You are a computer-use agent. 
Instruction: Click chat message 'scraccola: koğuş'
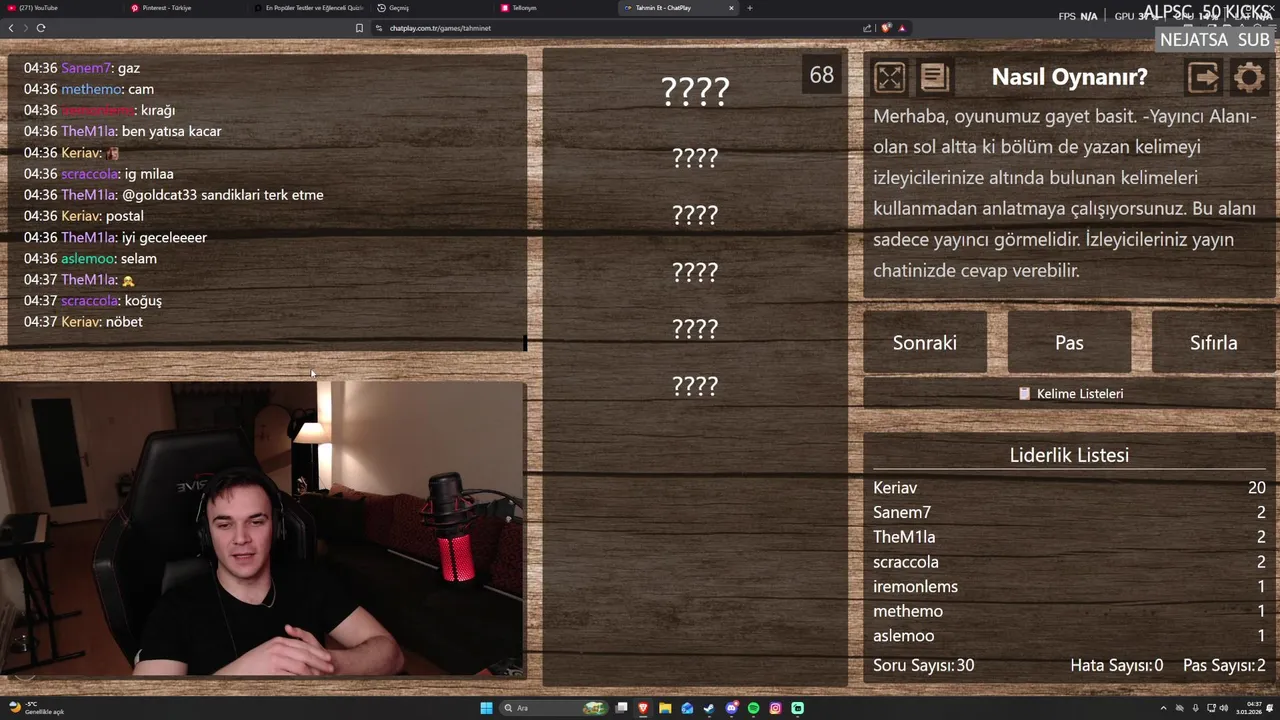tap(93, 301)
